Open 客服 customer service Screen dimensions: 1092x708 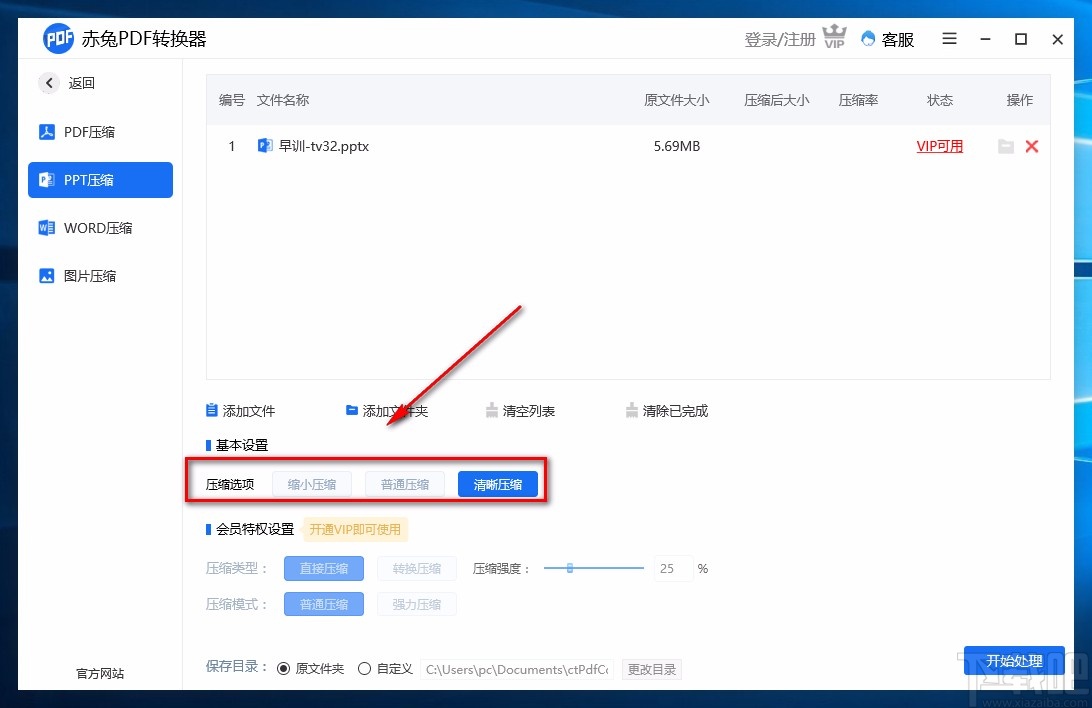point(886,39)
